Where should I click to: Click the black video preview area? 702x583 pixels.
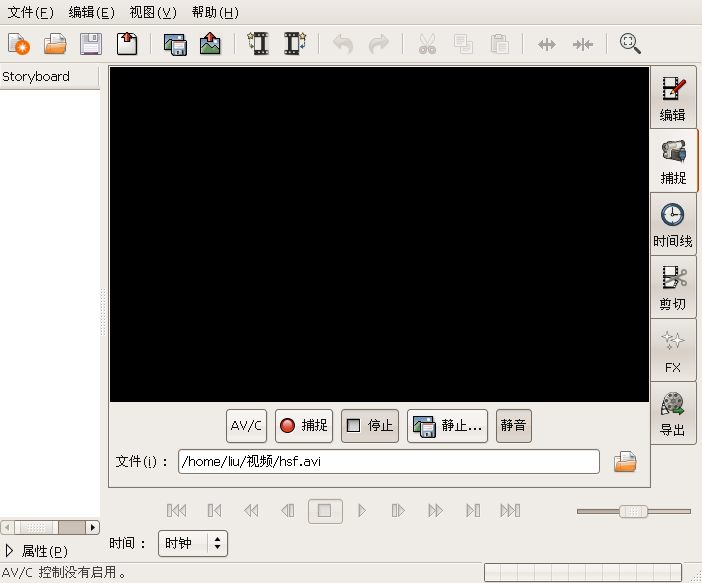[380, 234]
